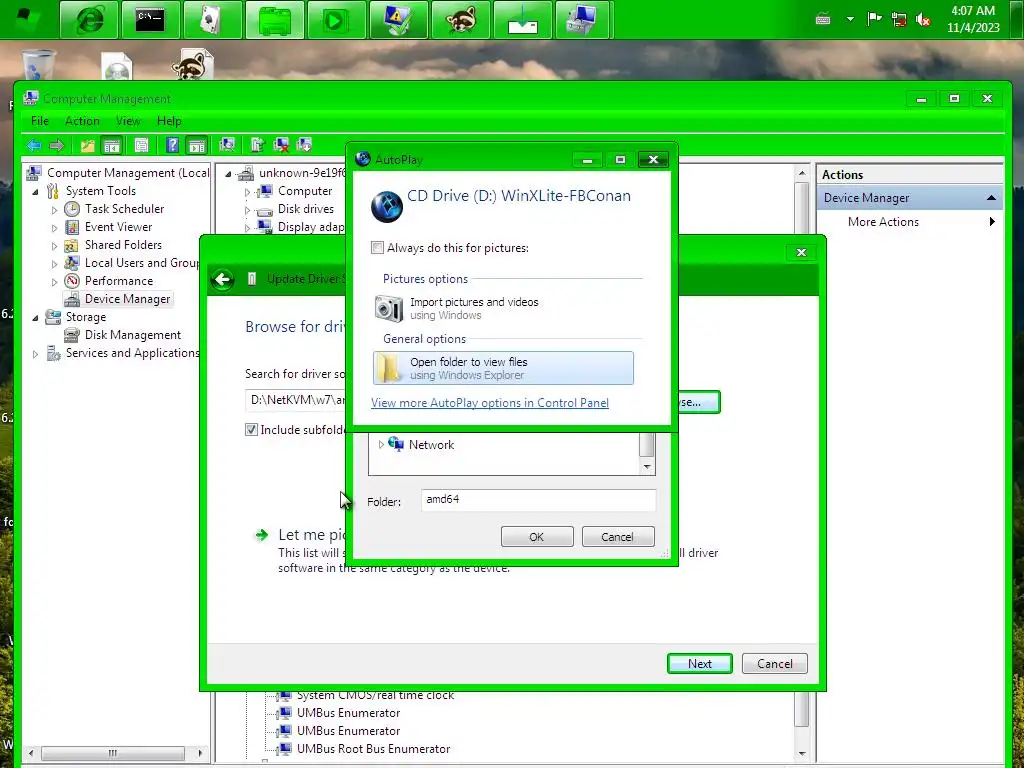Click the Back arrow in Computer Management toolbar
Screen dimensions: 1024x768
click(34, 145)
